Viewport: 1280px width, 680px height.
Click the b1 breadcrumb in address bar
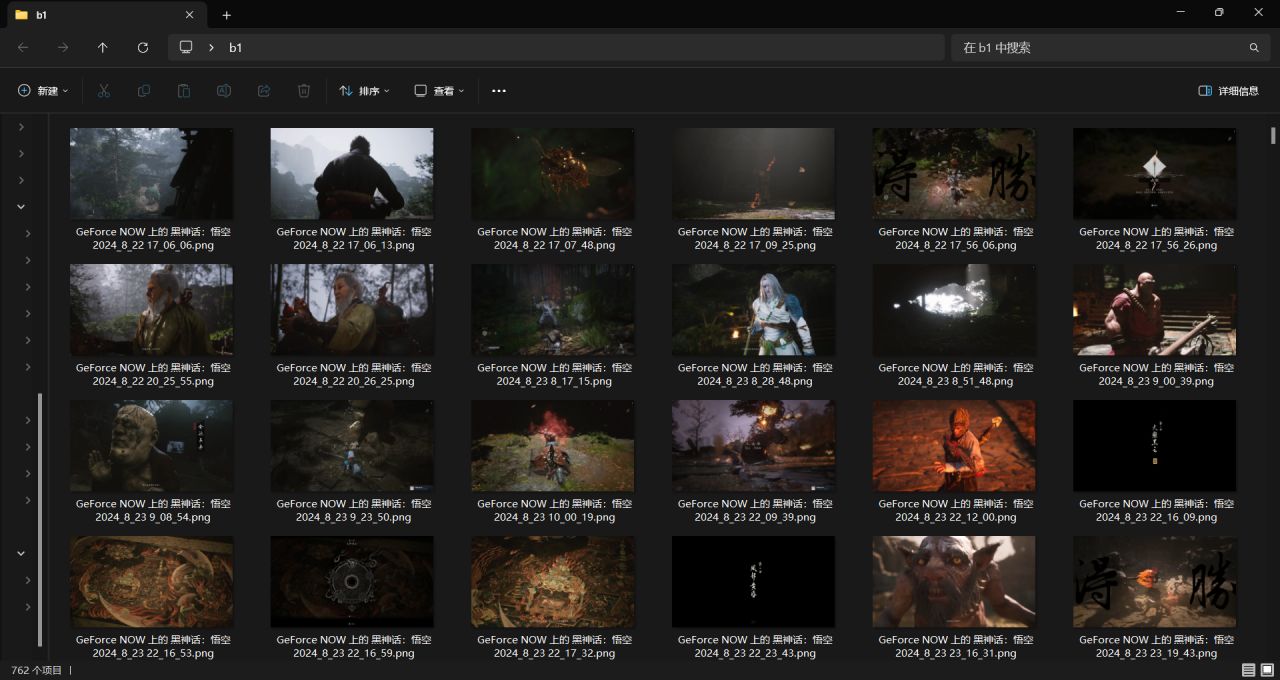click(235, 47)
